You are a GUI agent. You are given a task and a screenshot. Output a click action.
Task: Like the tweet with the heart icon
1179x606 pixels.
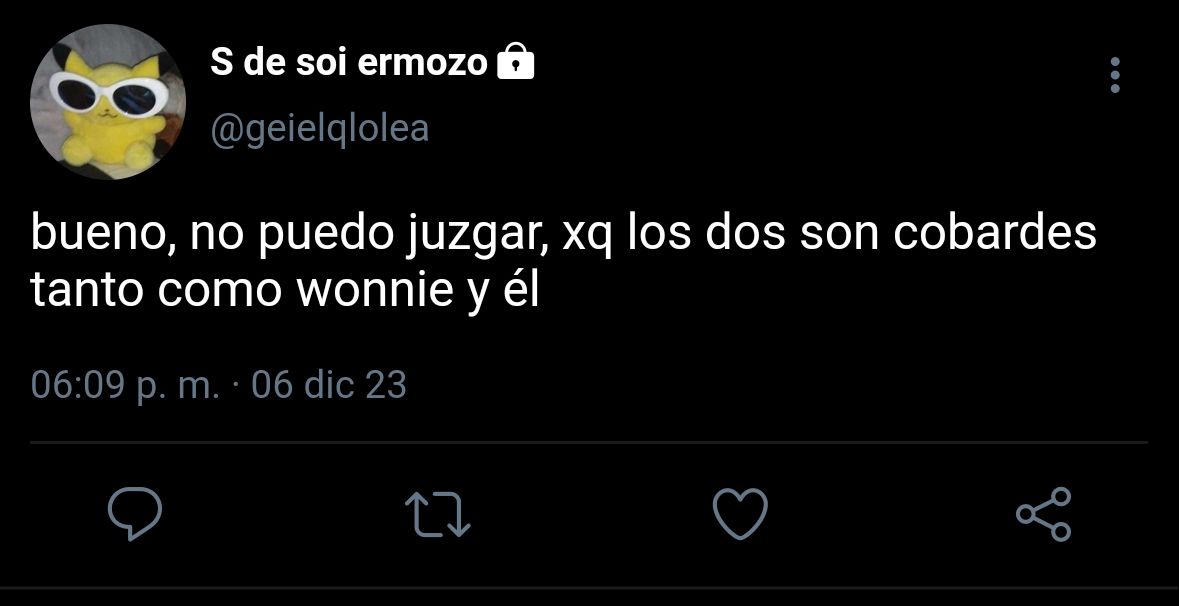741,514
